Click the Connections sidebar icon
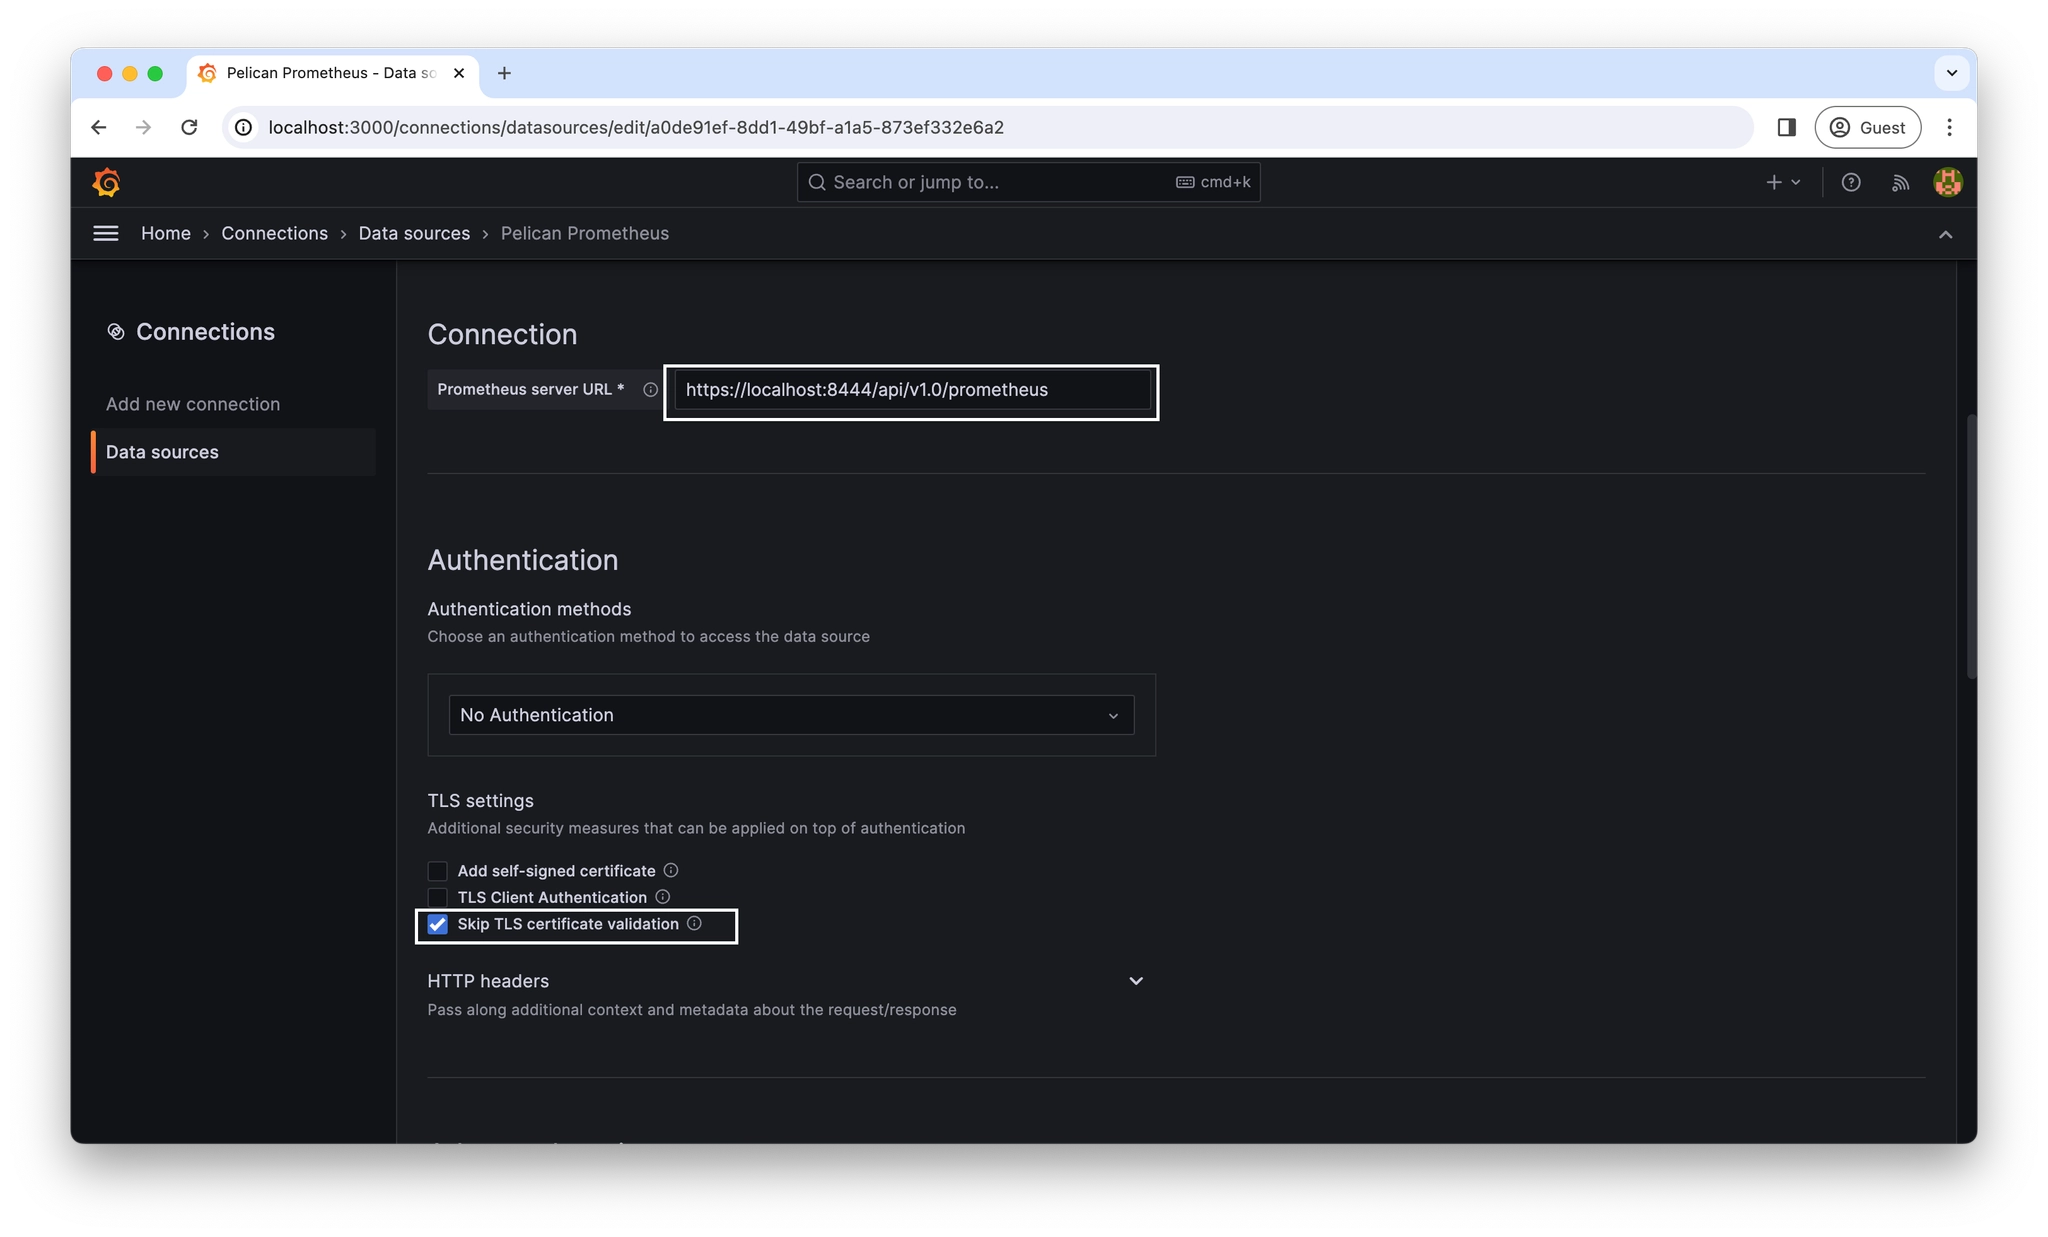 116,330
